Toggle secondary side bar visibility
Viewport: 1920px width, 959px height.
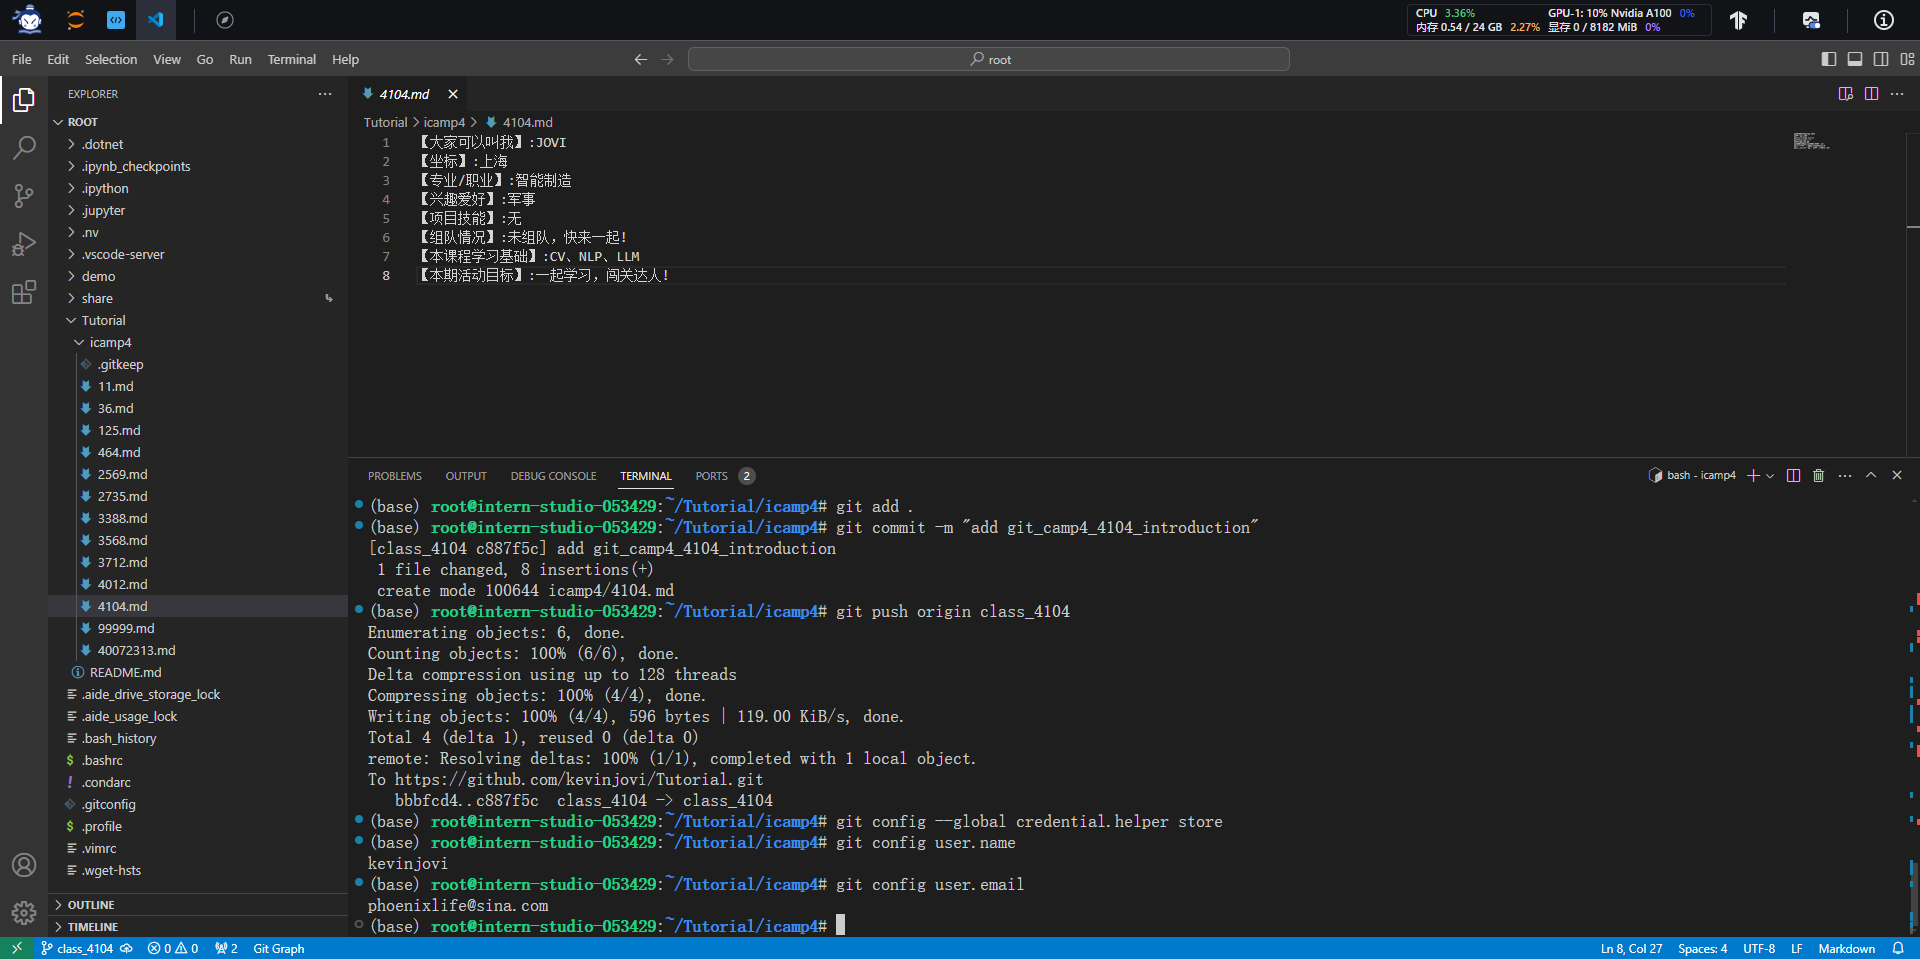pos(1881,60)
